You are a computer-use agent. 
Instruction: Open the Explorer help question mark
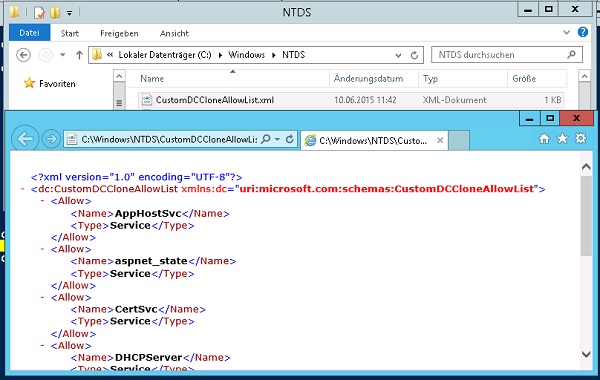583,32
